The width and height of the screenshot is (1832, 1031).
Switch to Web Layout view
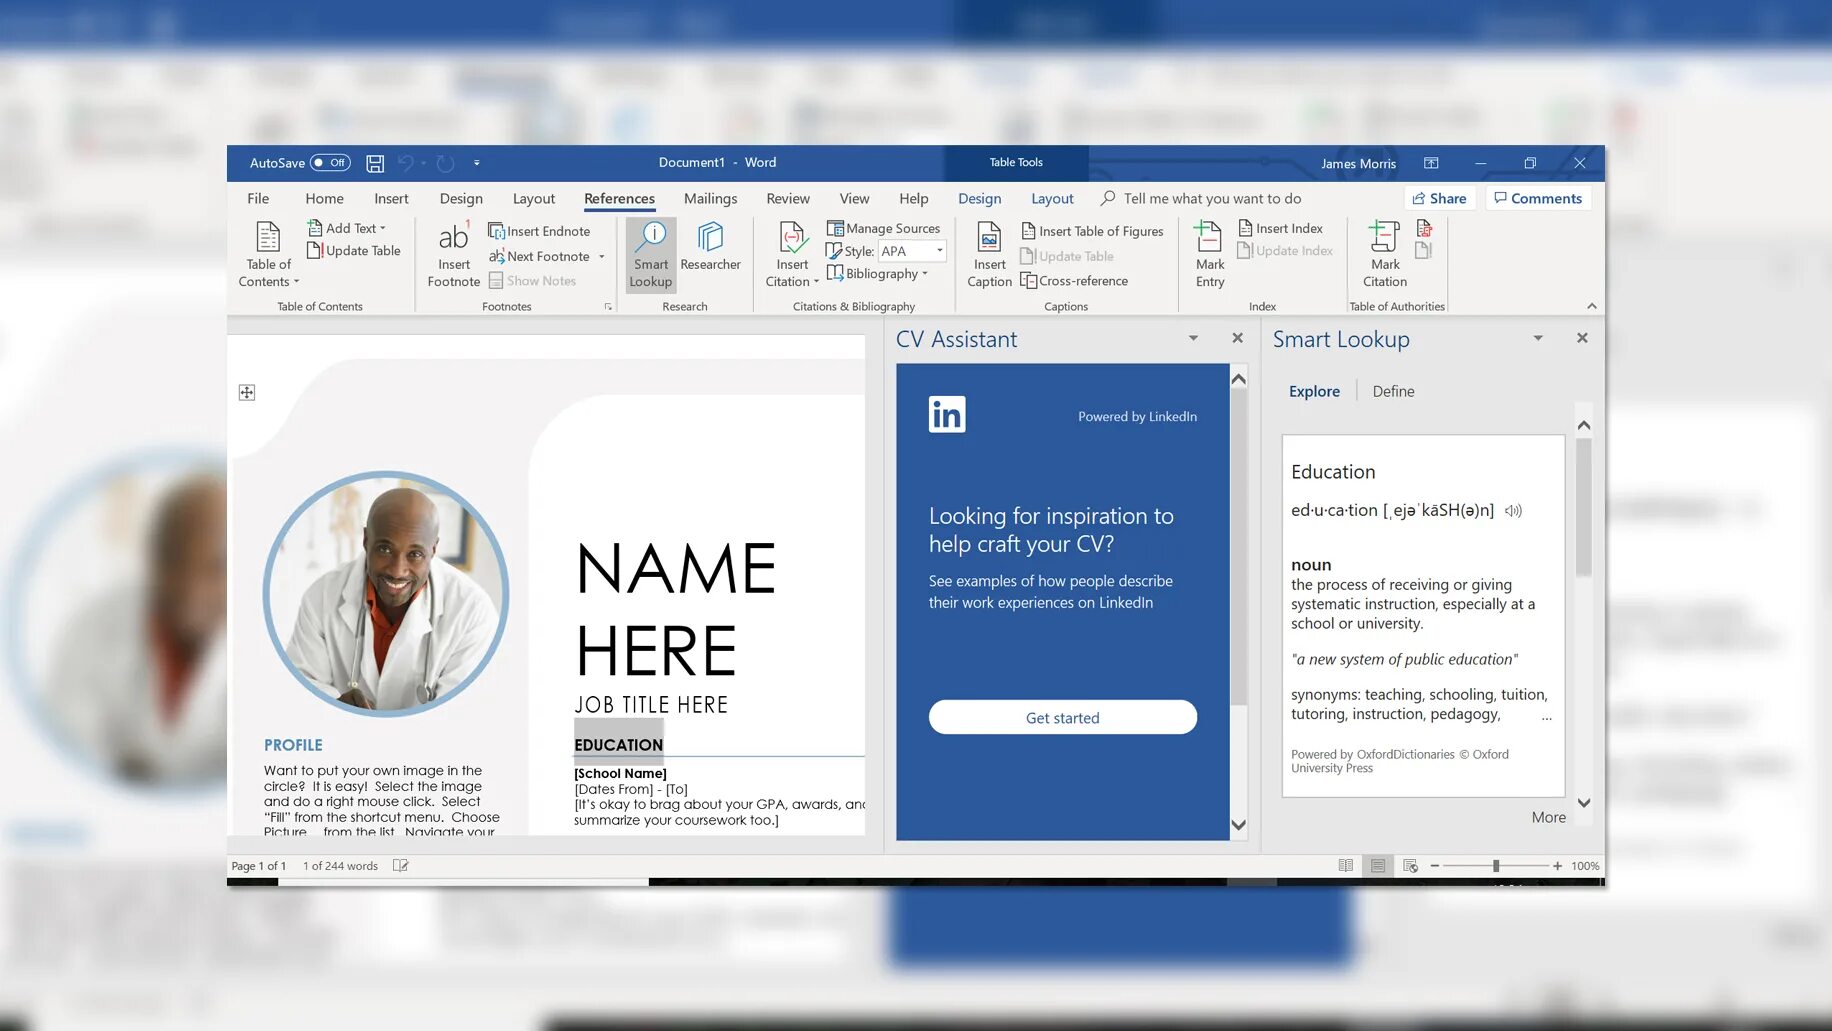pos(1410,866)
